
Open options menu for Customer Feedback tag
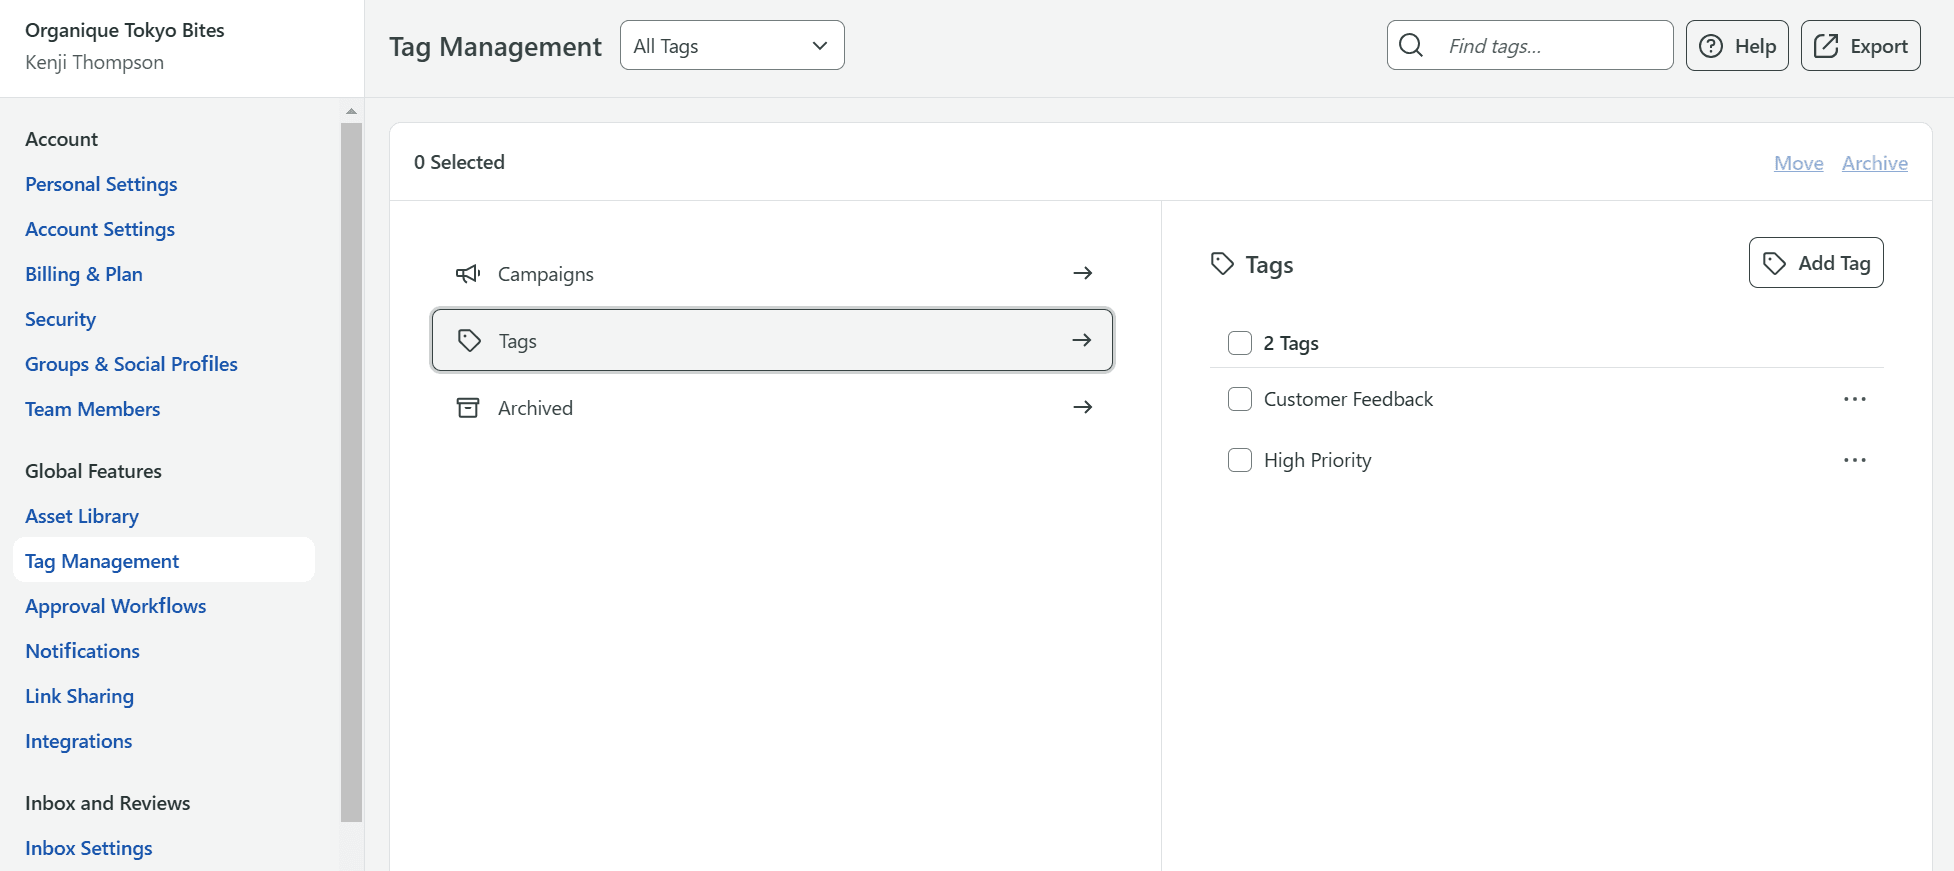click(1854, 399)
